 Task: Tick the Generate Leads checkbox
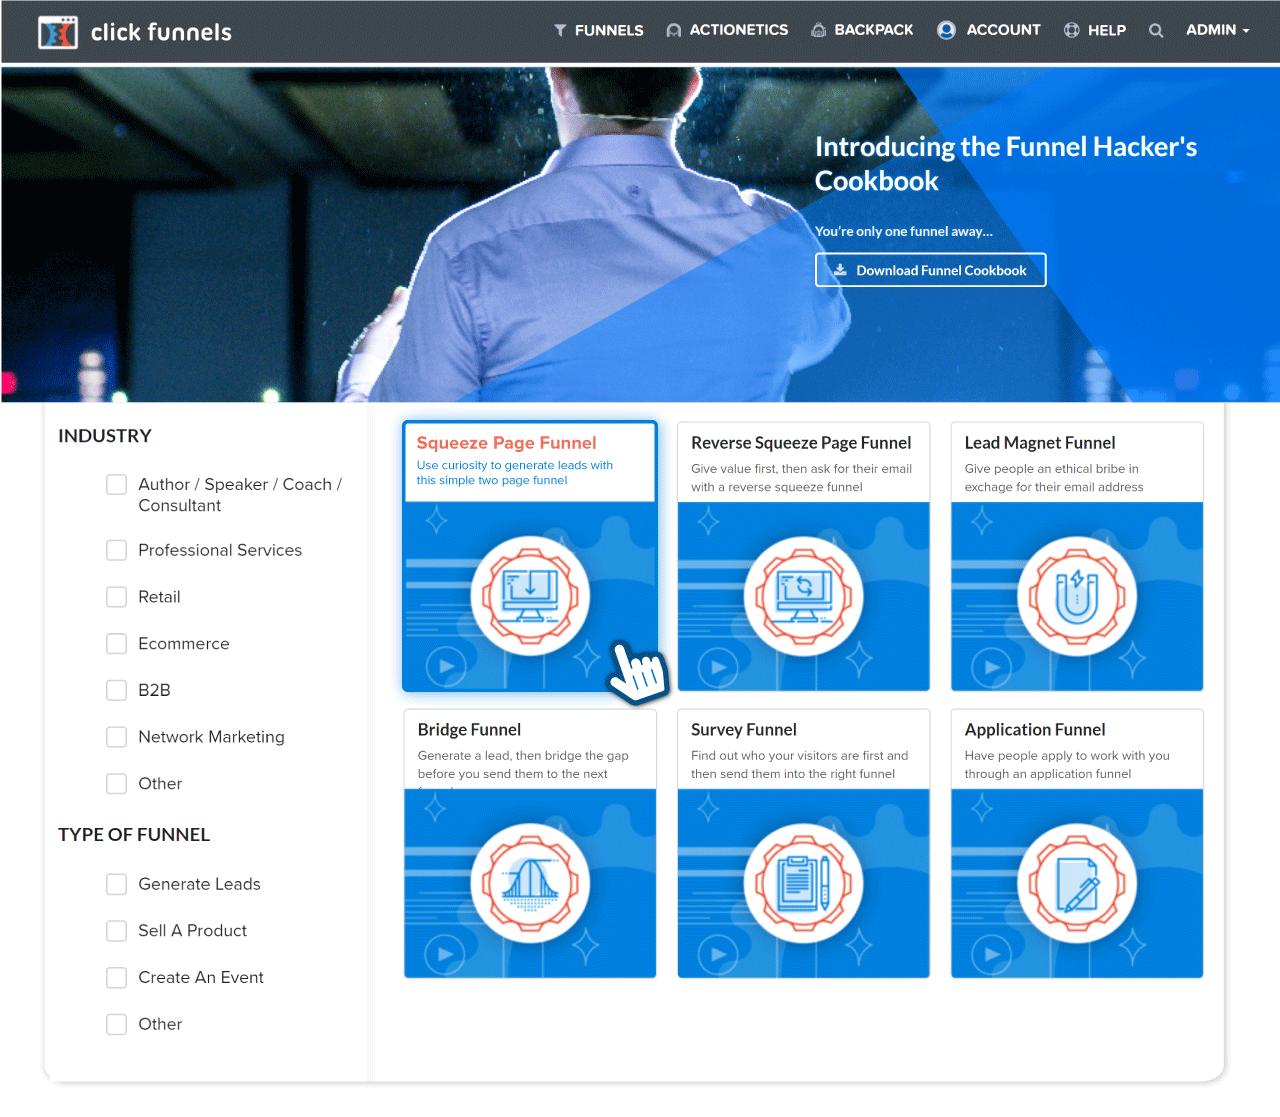117,884
